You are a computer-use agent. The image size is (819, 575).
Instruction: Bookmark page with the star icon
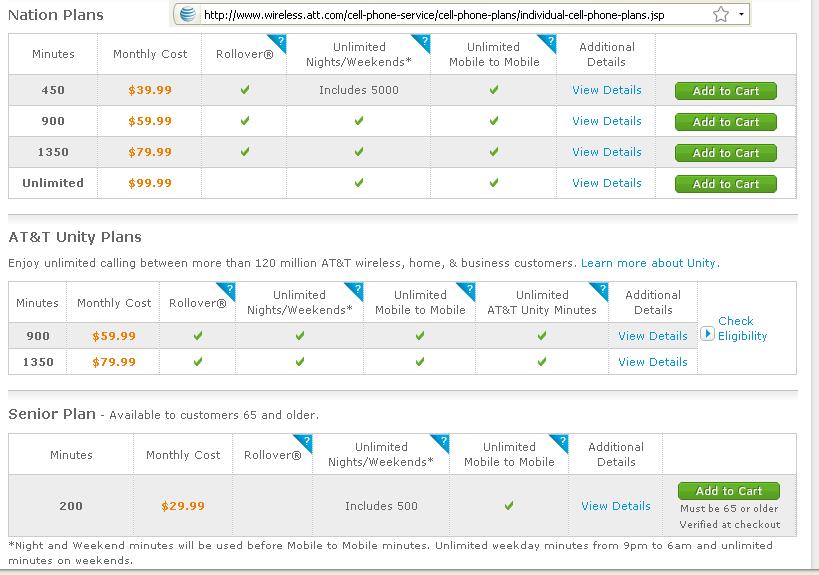721,15
